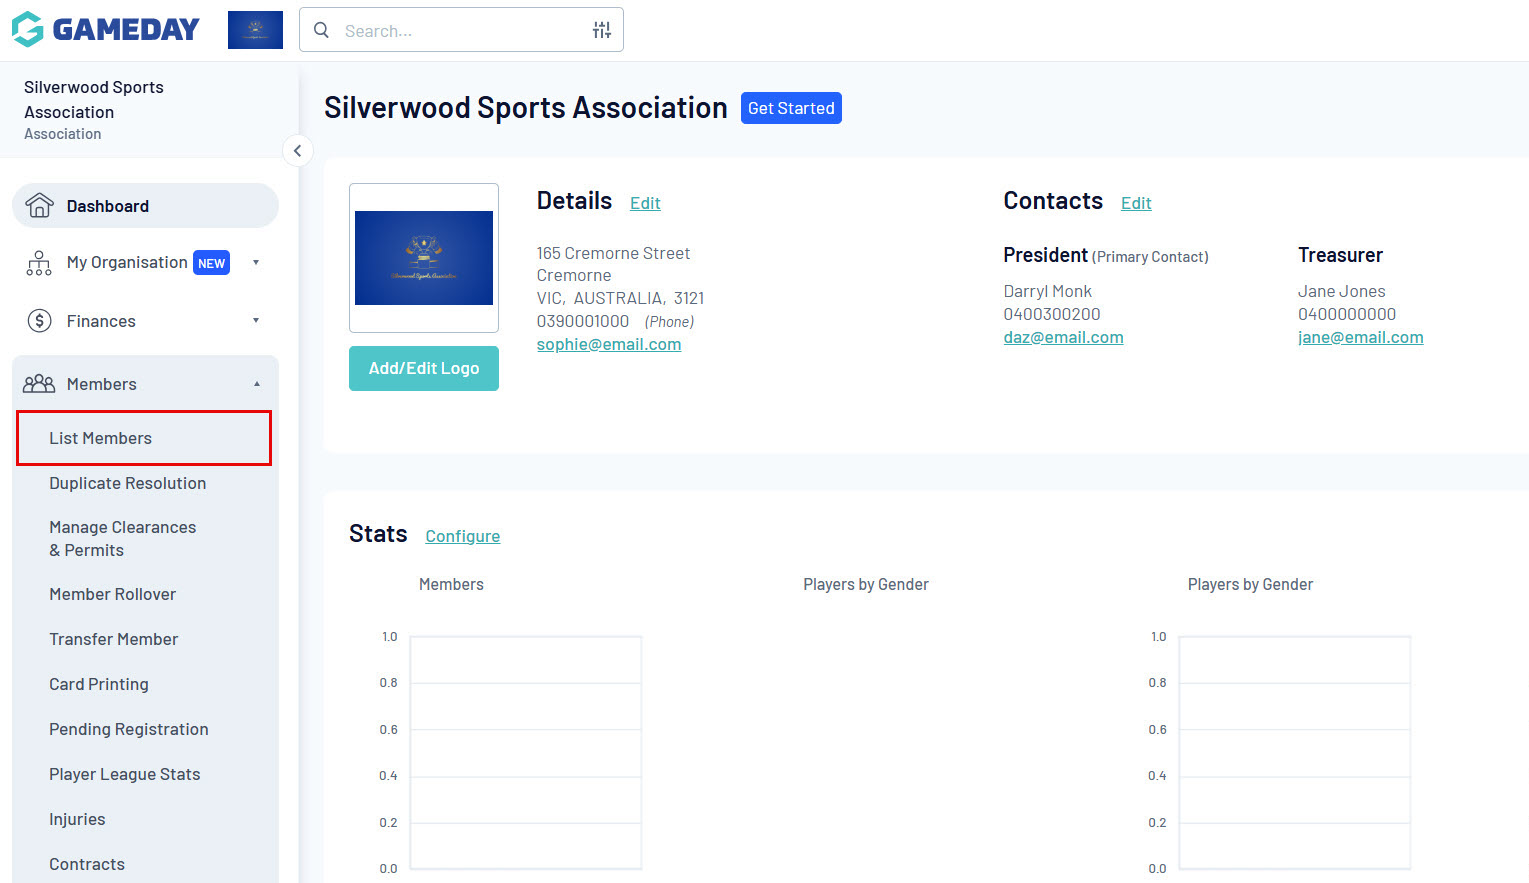Collapse the Members section arrow
The image size is (1529, 883).
(x=257, y=384)
